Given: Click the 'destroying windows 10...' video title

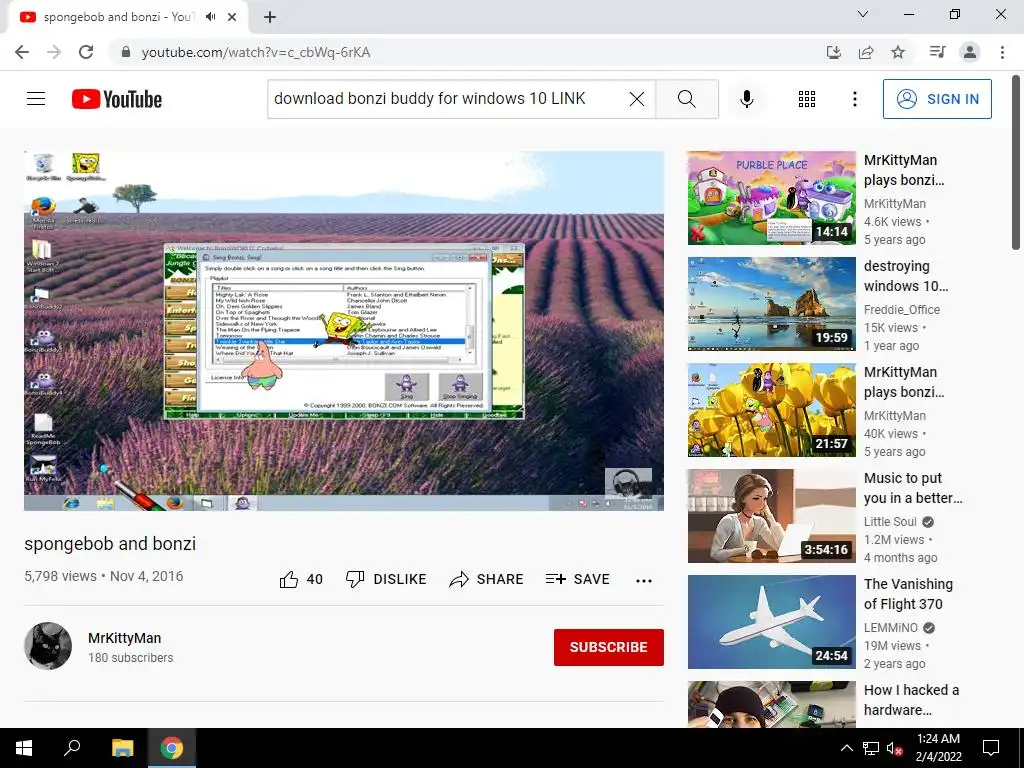Looking at the screenshot, I should (x=906, y=276).
